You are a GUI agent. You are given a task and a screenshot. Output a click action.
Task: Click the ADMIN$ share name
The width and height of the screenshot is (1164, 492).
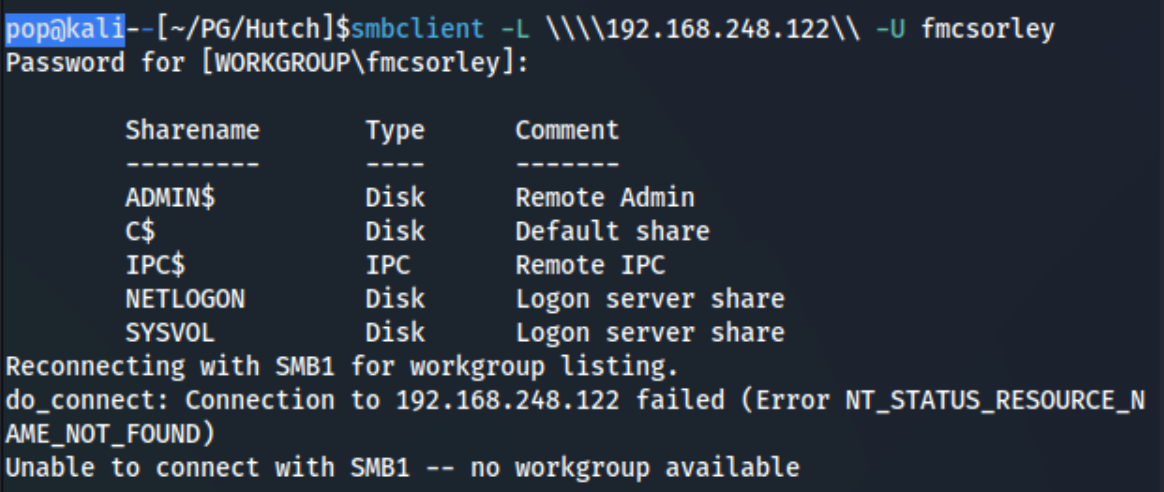tap(170, 198)
